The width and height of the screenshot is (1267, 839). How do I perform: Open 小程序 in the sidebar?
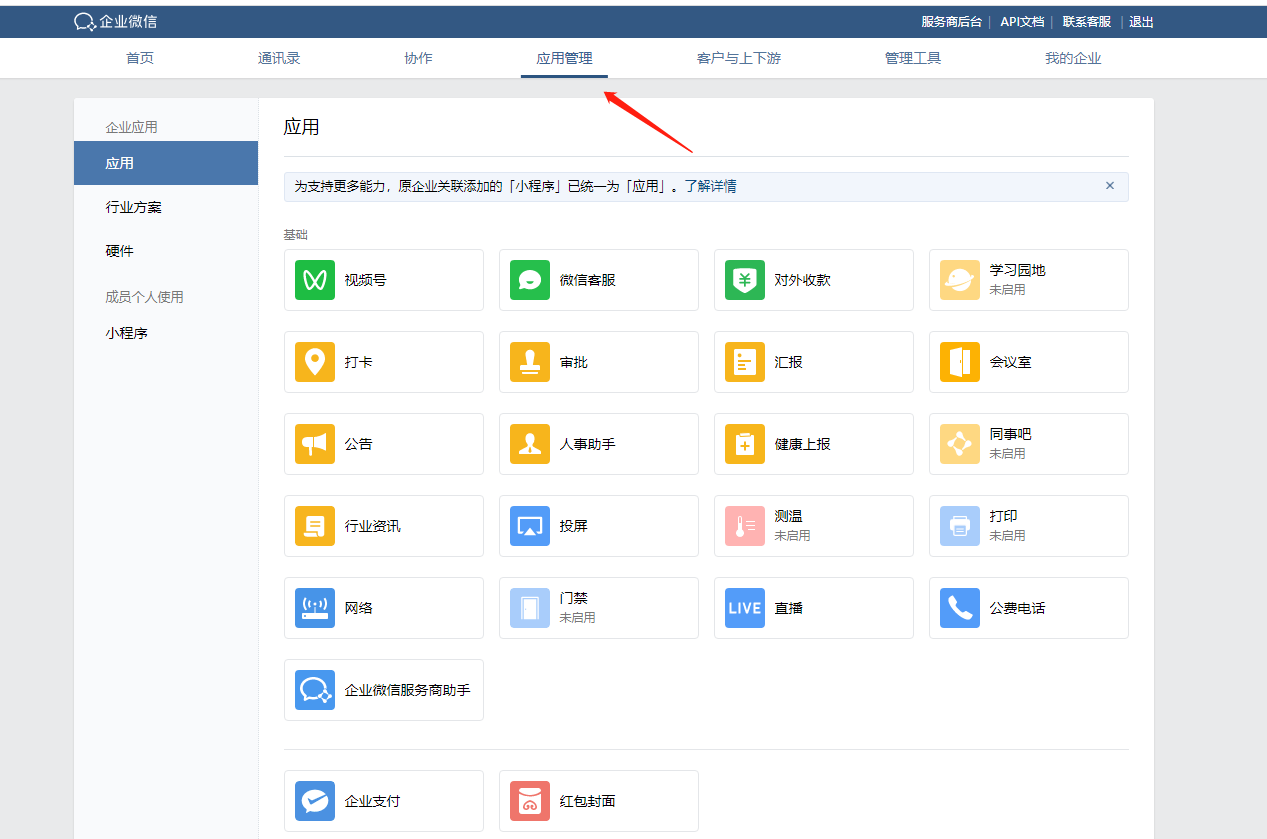point(127,333)
